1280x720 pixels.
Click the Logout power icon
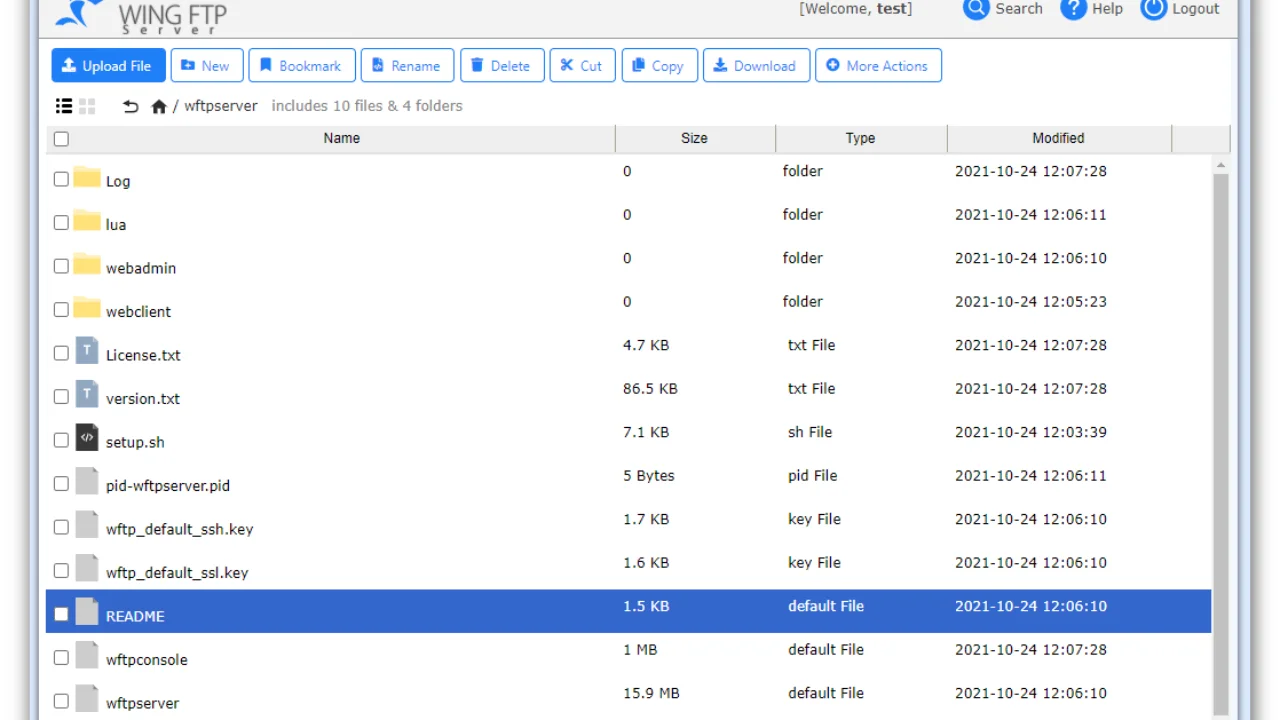click(x=1153, y=8)
